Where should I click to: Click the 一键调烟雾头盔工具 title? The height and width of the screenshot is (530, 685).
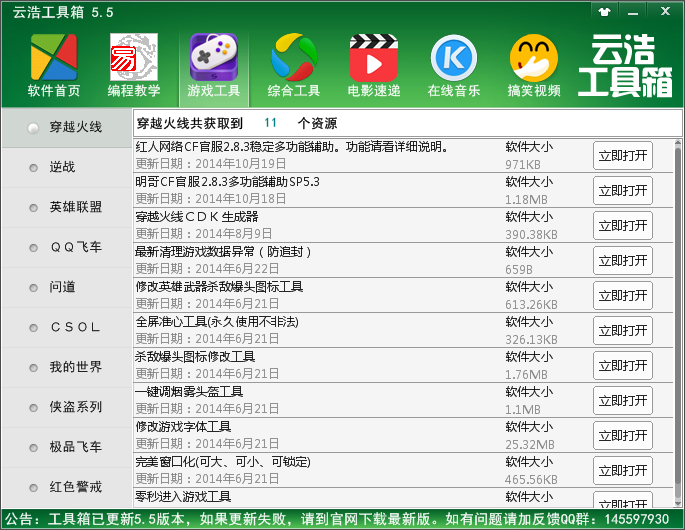click(x=189, y=391)
